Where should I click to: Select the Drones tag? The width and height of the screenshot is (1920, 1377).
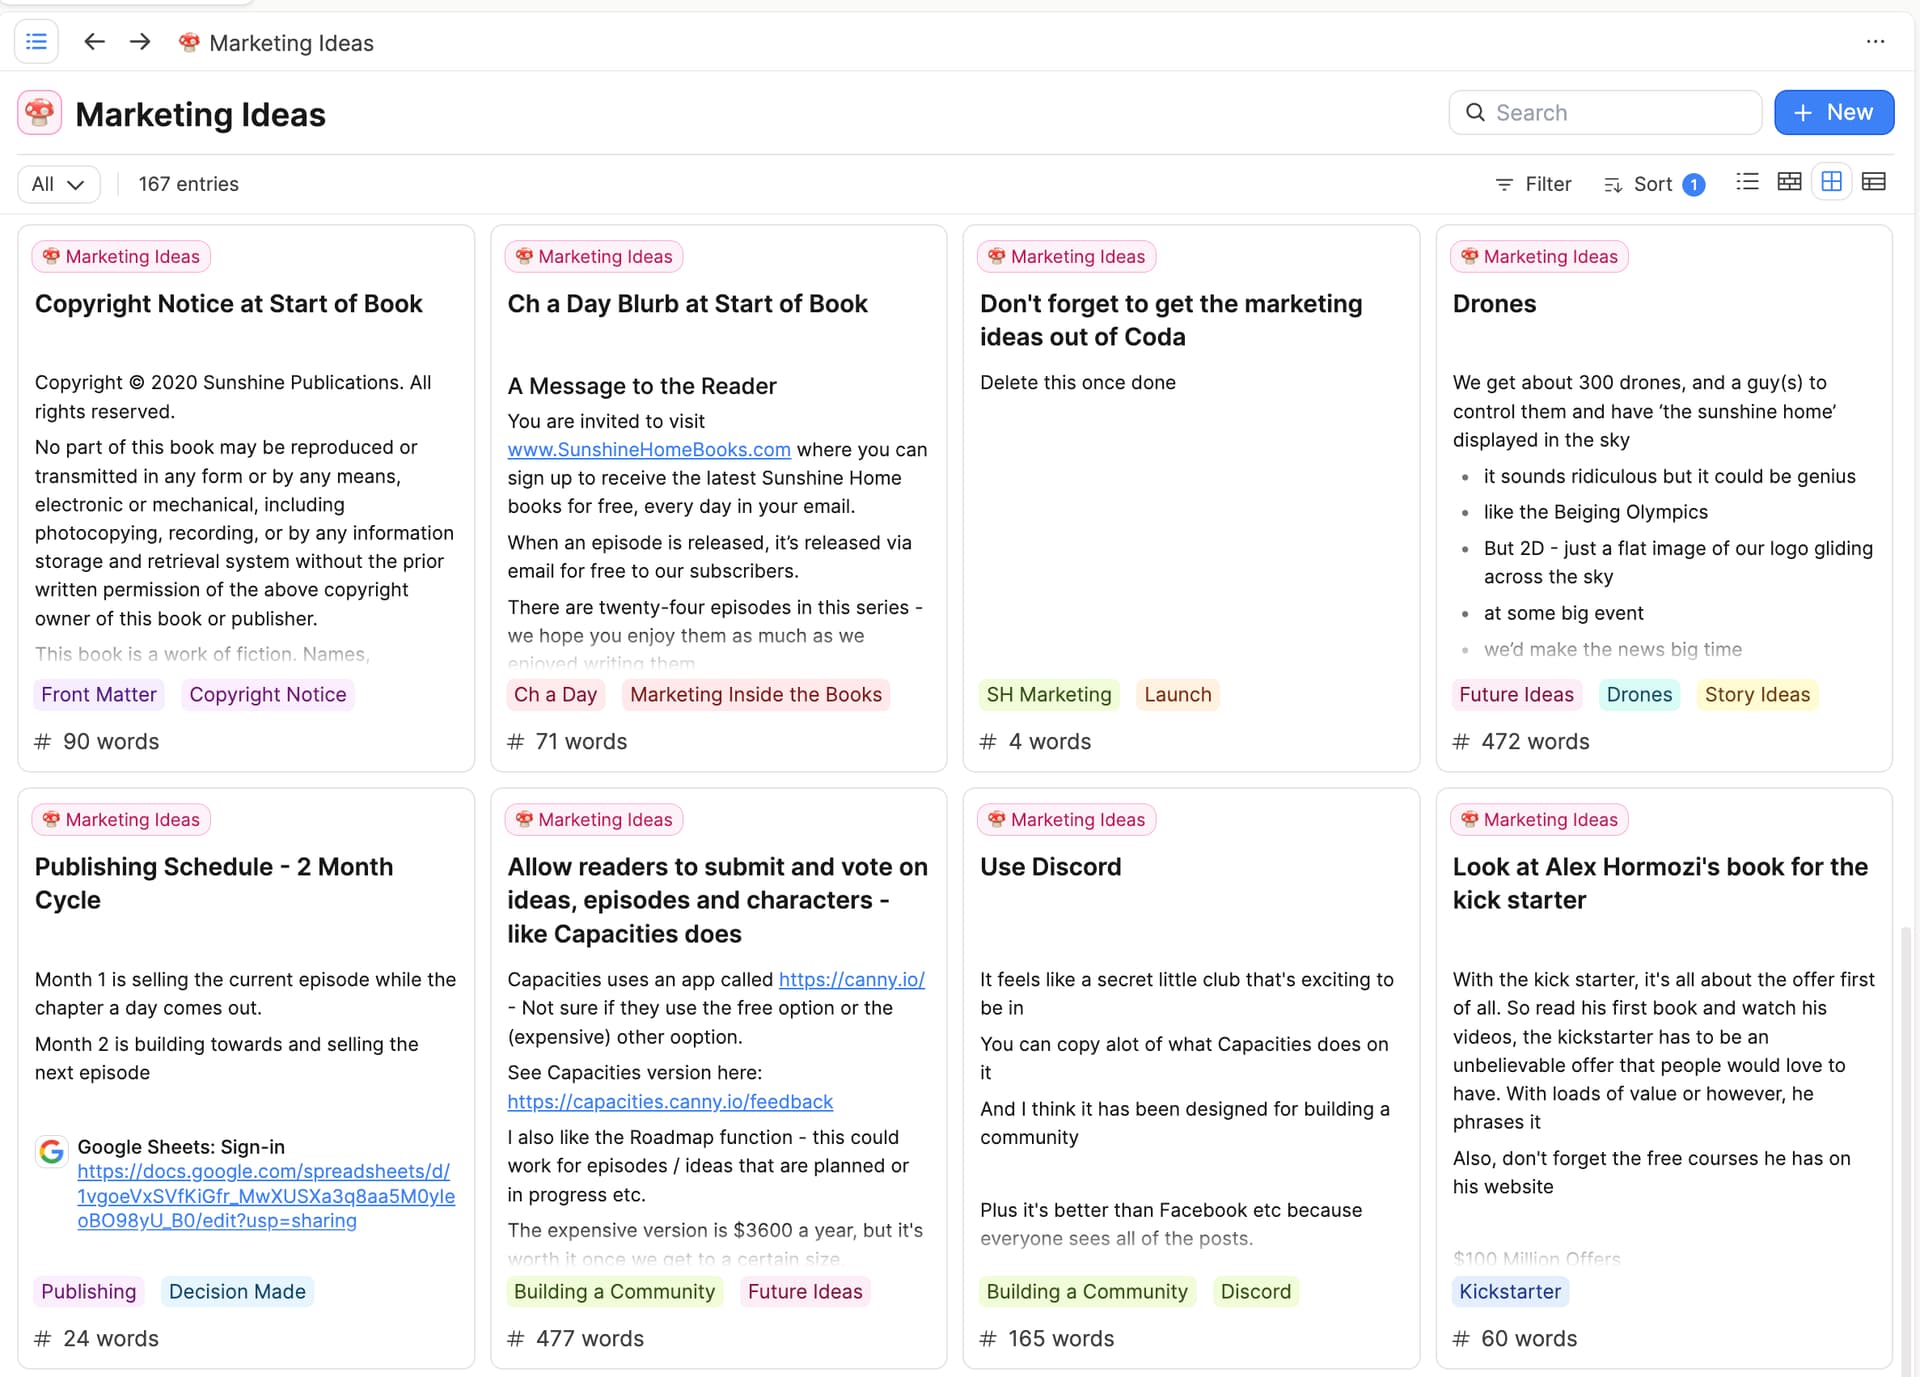[1639, 695]
